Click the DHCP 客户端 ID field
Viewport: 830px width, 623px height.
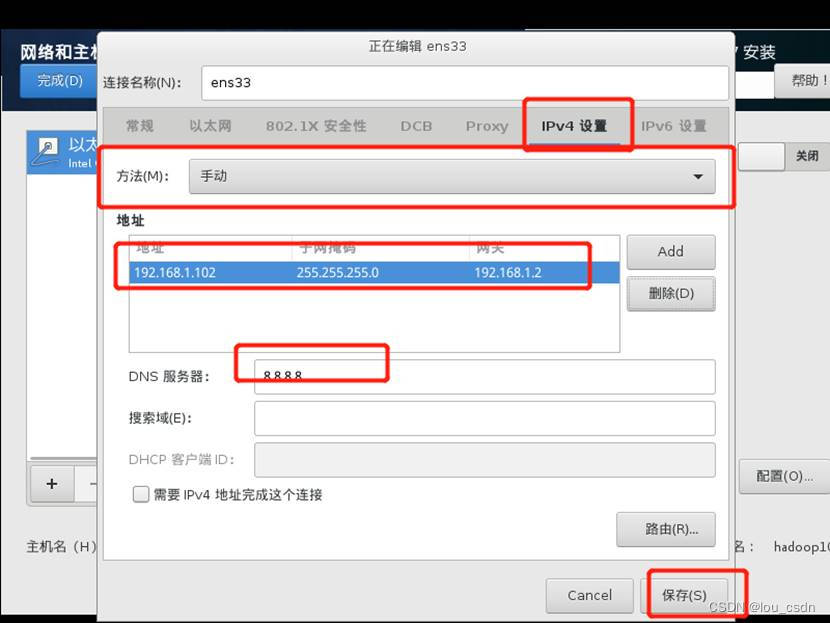pyautogui.click(x=484, y=459)
